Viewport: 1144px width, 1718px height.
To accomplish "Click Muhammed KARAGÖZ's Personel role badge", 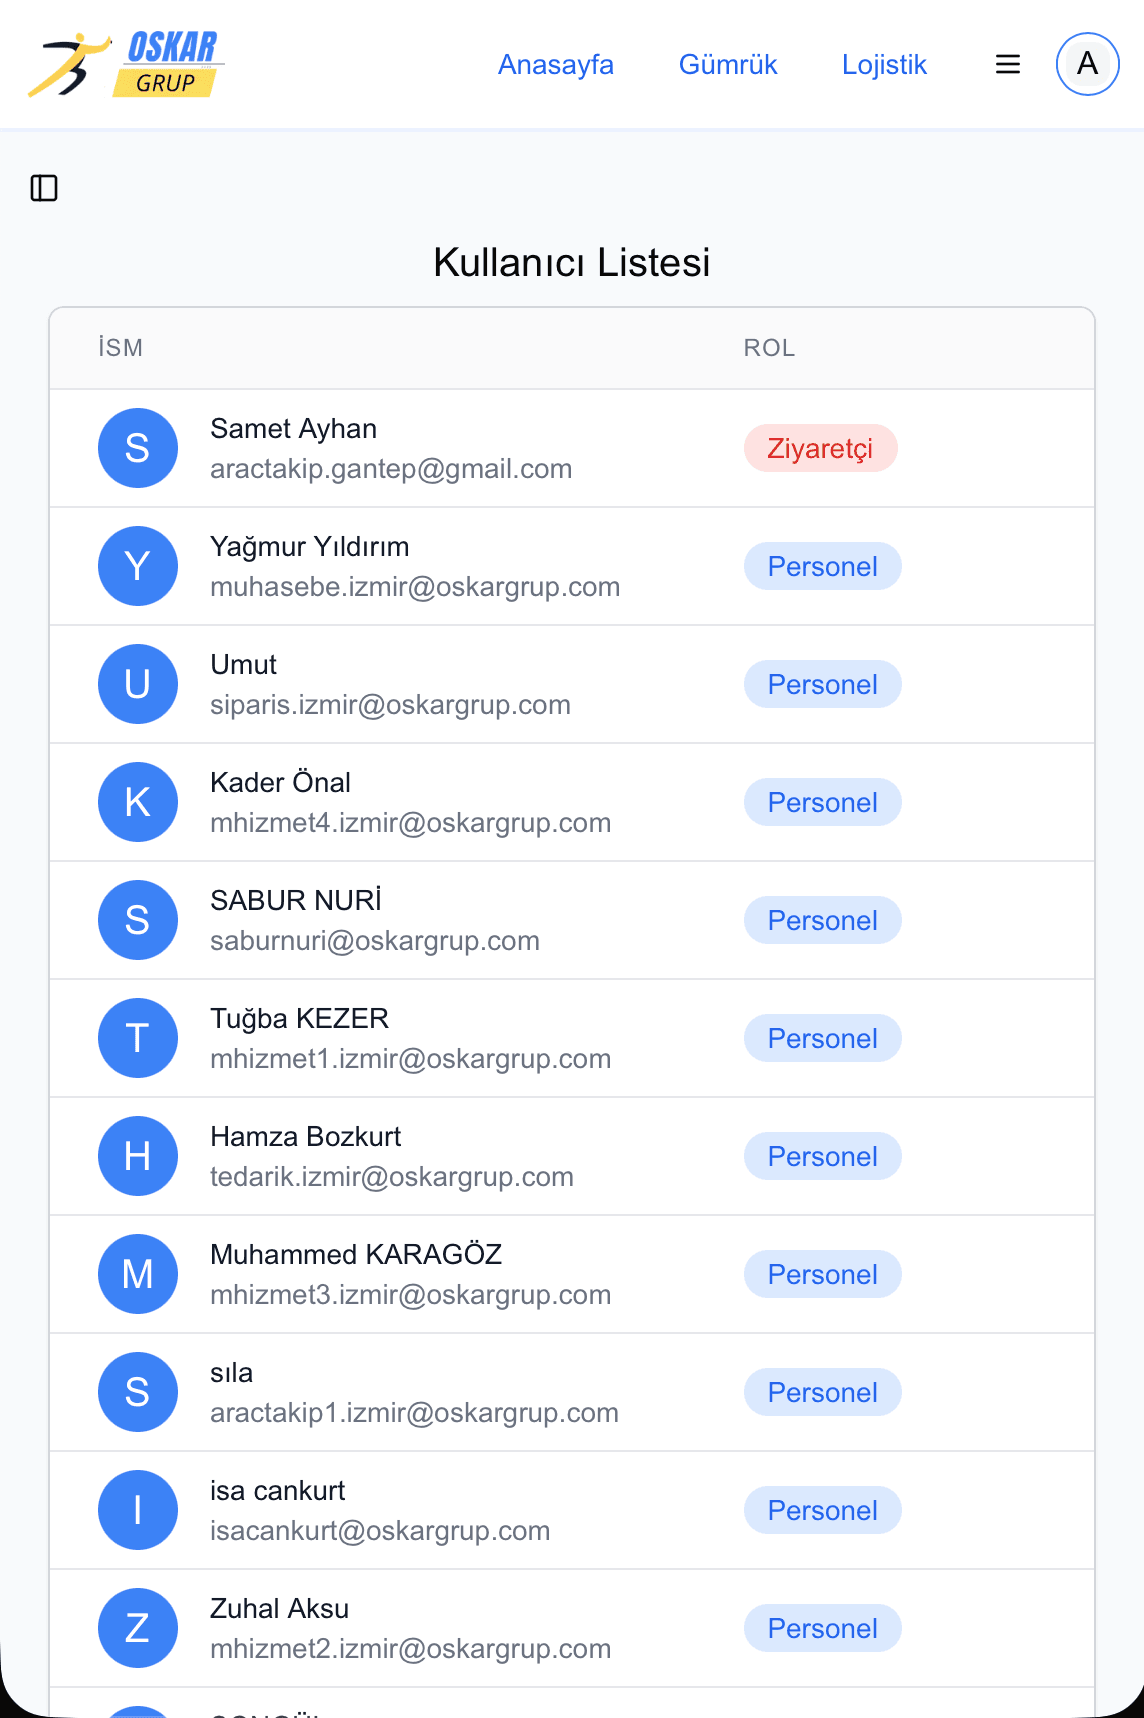I will 822,1274.
